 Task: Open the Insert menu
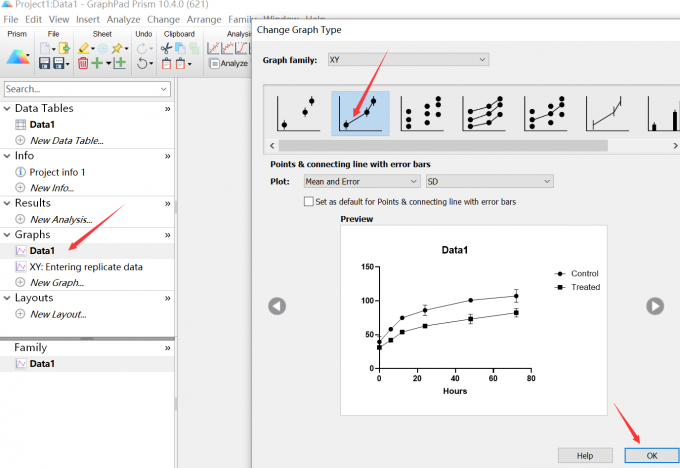88,20
